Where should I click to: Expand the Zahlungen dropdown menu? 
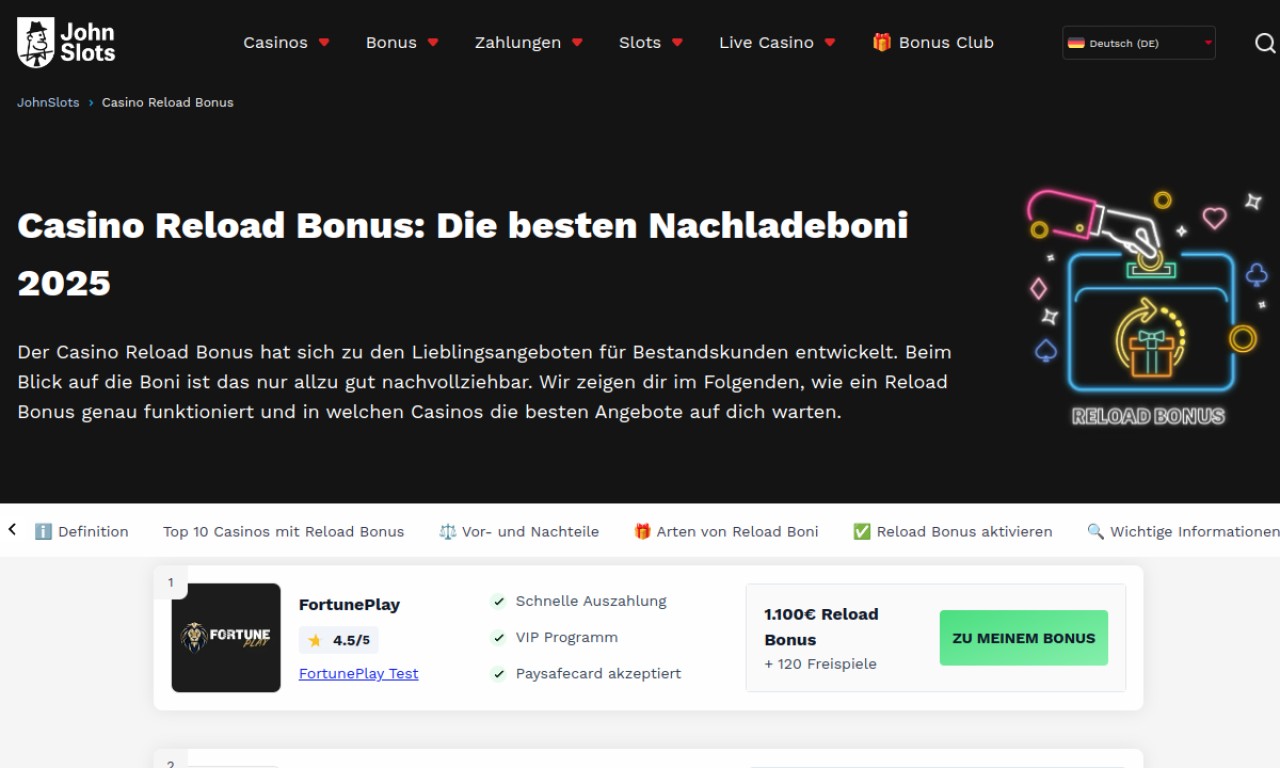click(x=529, y=42)
